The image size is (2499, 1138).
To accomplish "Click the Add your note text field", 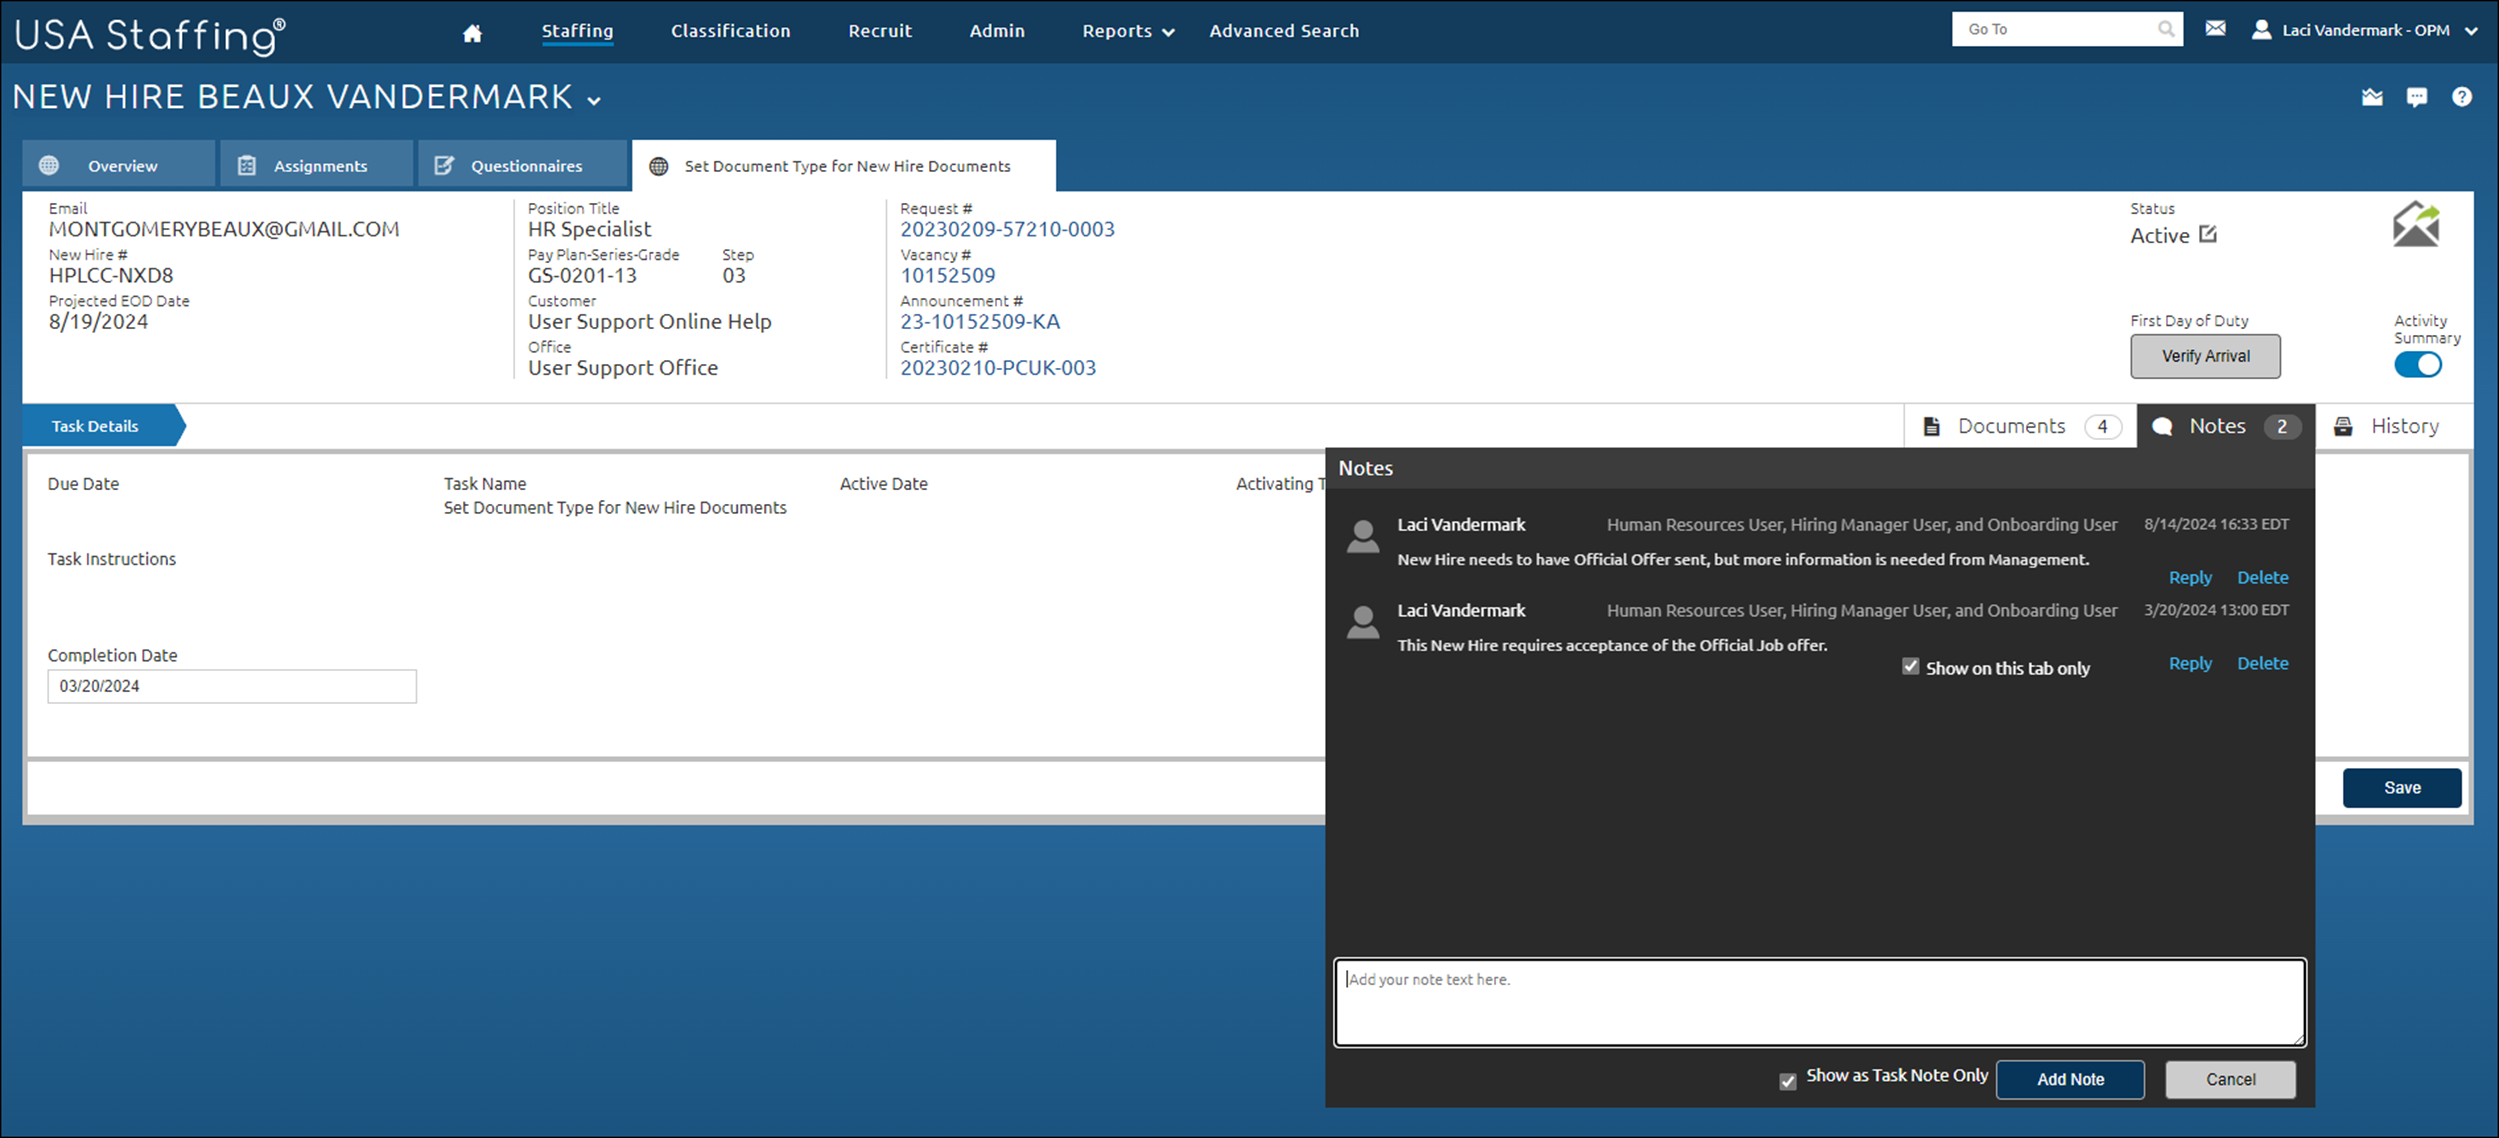I will 1818,1003.
